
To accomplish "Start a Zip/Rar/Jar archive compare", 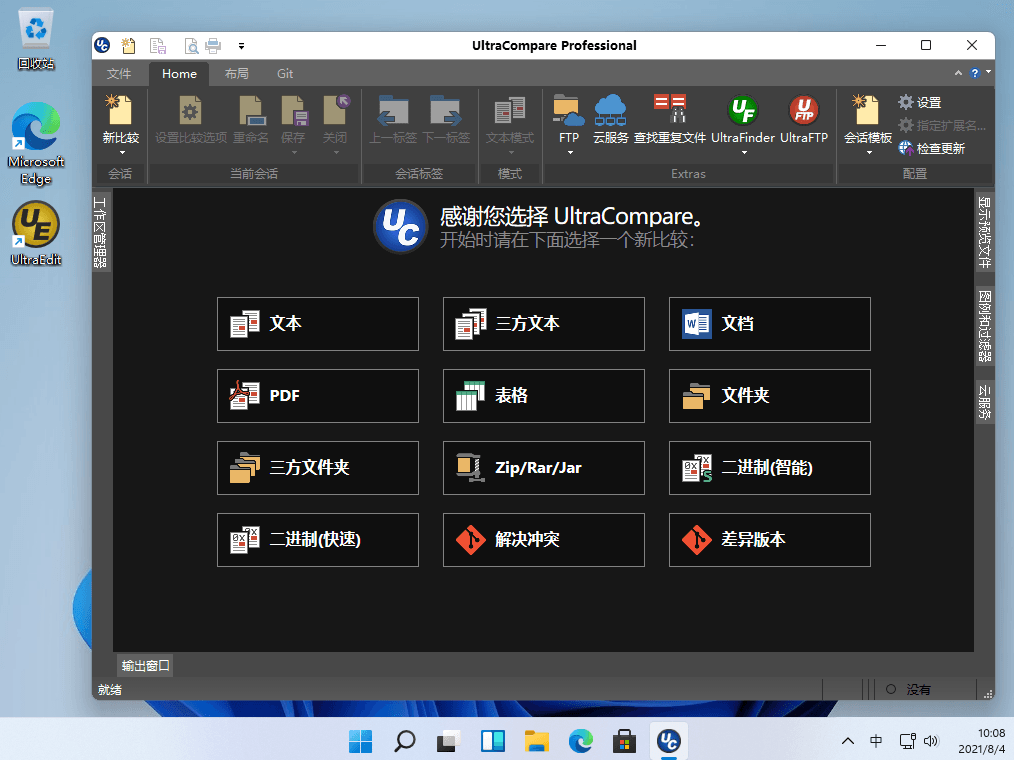I will click(x=544, y=468).
